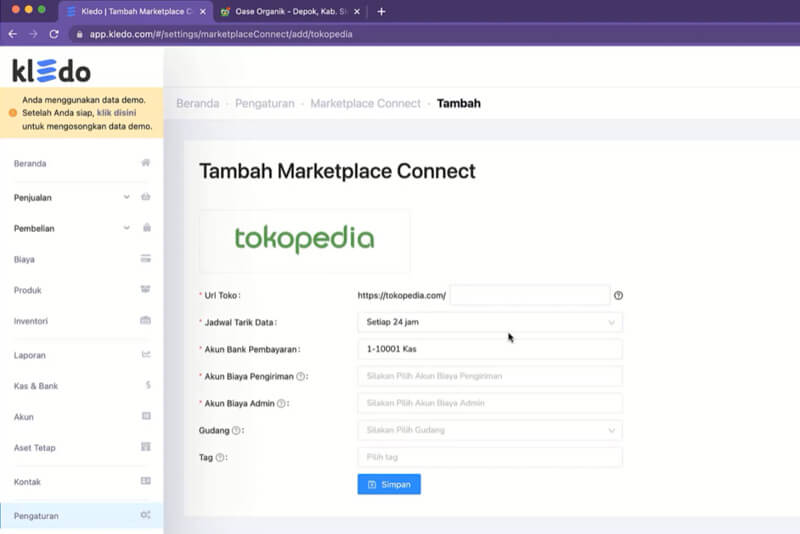This screenshot has width=800, height=534.
Task: Open Jadwal Tarik Data dropdown
Action: (x=490, y=322)
